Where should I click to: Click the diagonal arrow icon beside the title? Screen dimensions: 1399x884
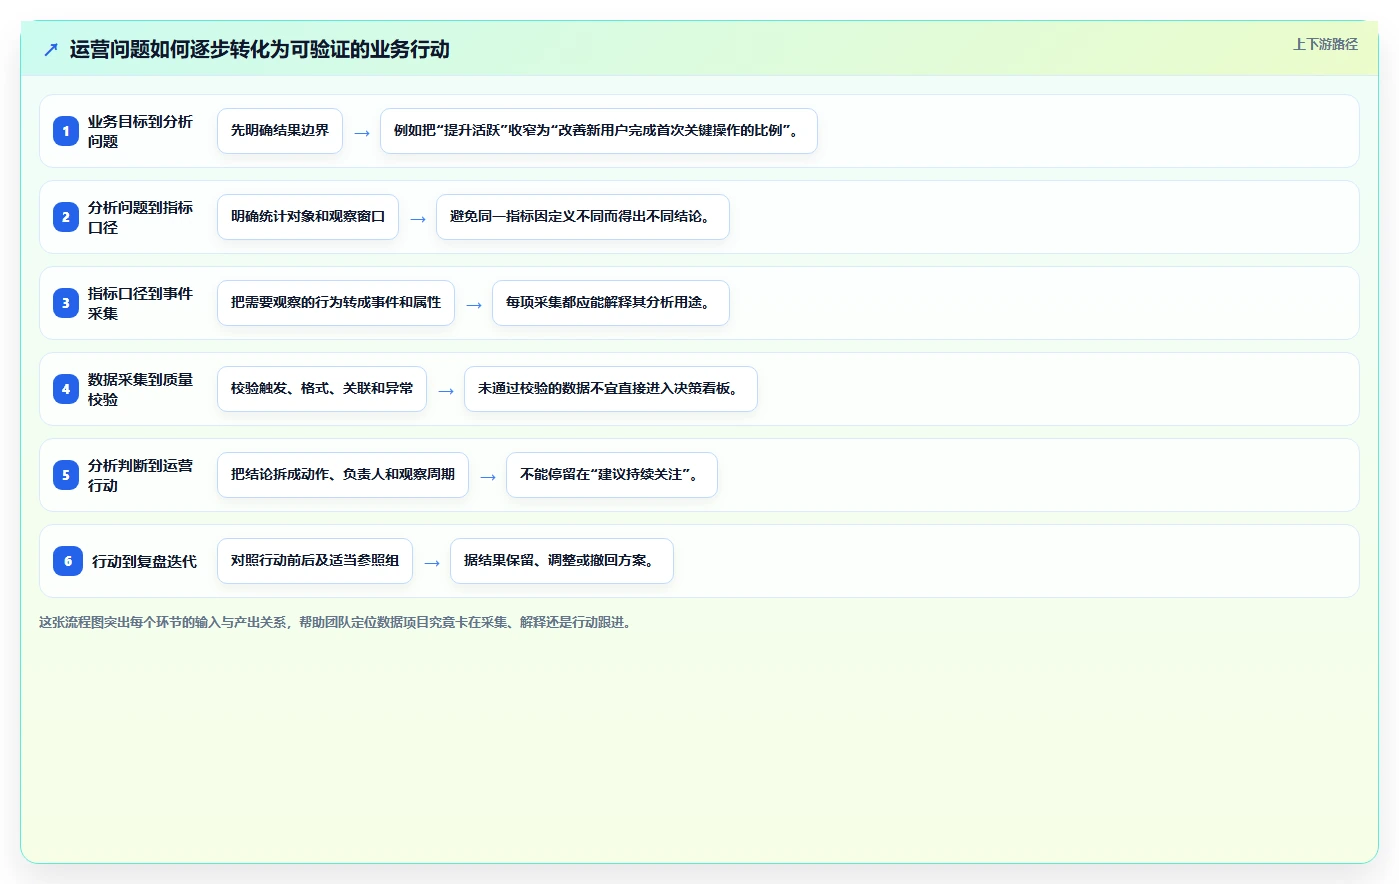pos(51,49)
